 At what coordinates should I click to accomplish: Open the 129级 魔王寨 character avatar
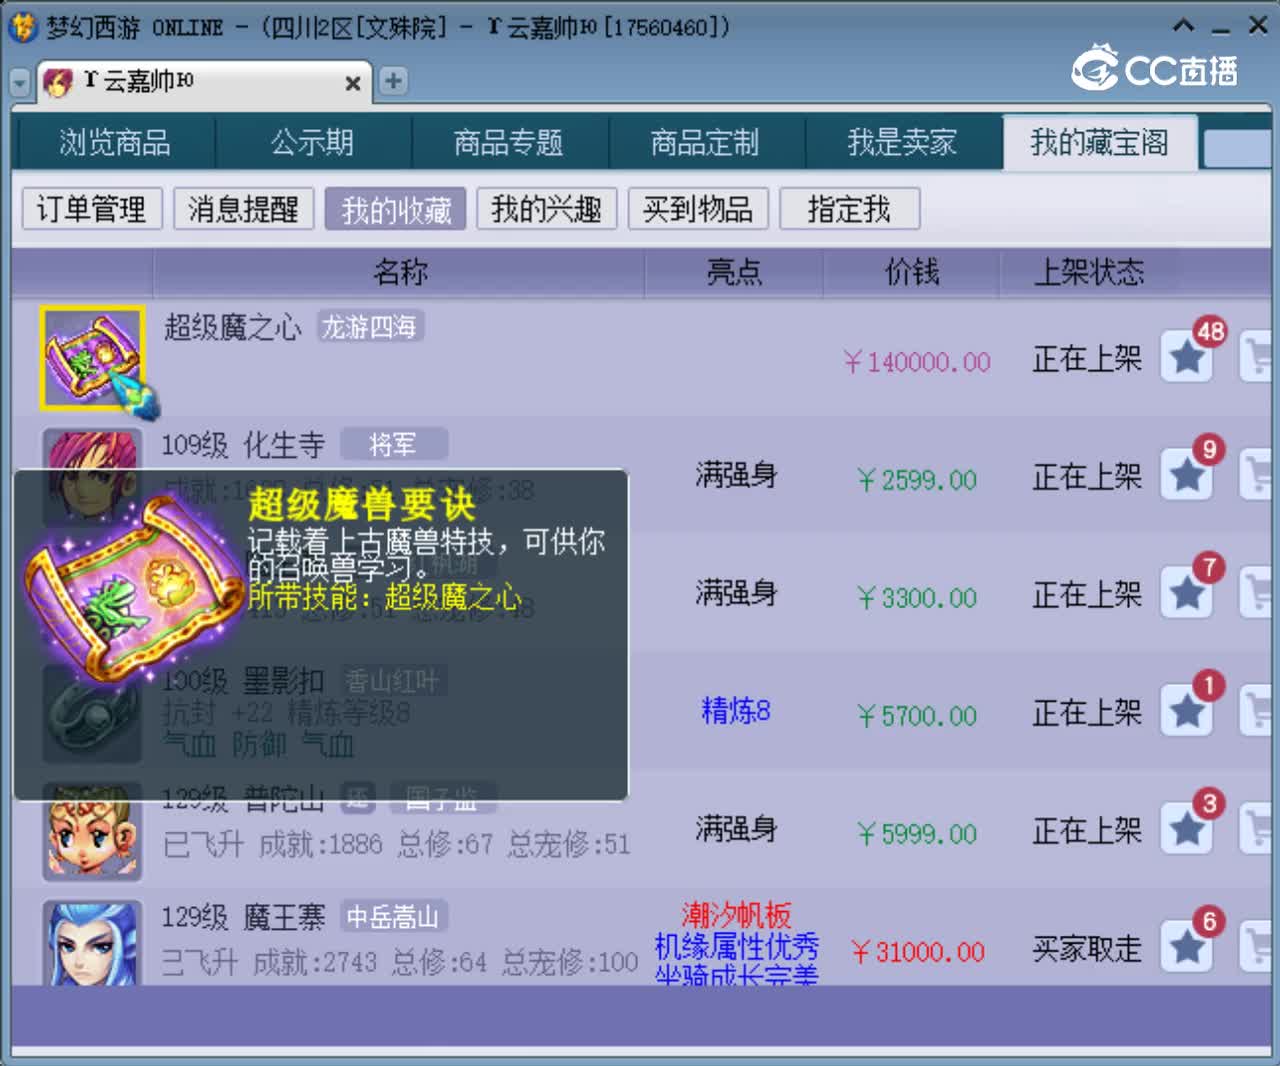tap(92, 942)
